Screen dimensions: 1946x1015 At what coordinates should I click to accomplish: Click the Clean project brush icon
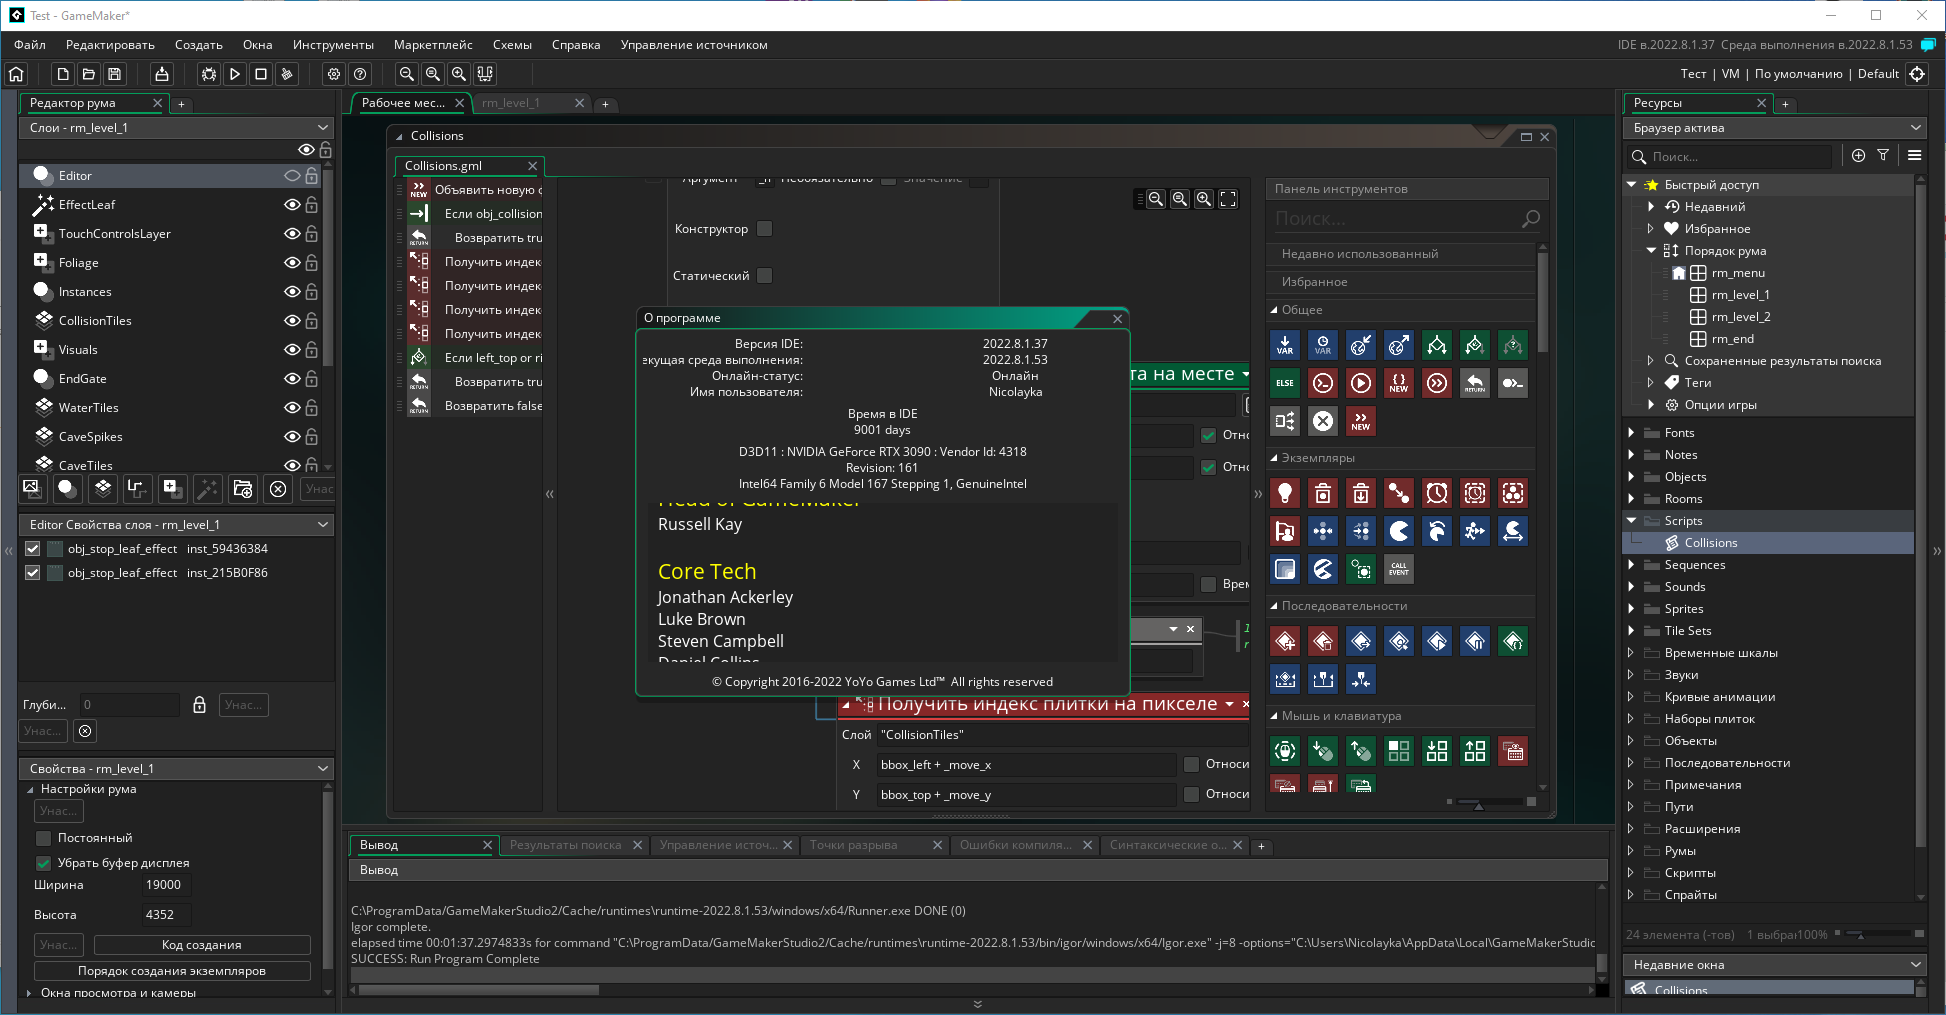[x=287, y=74]
